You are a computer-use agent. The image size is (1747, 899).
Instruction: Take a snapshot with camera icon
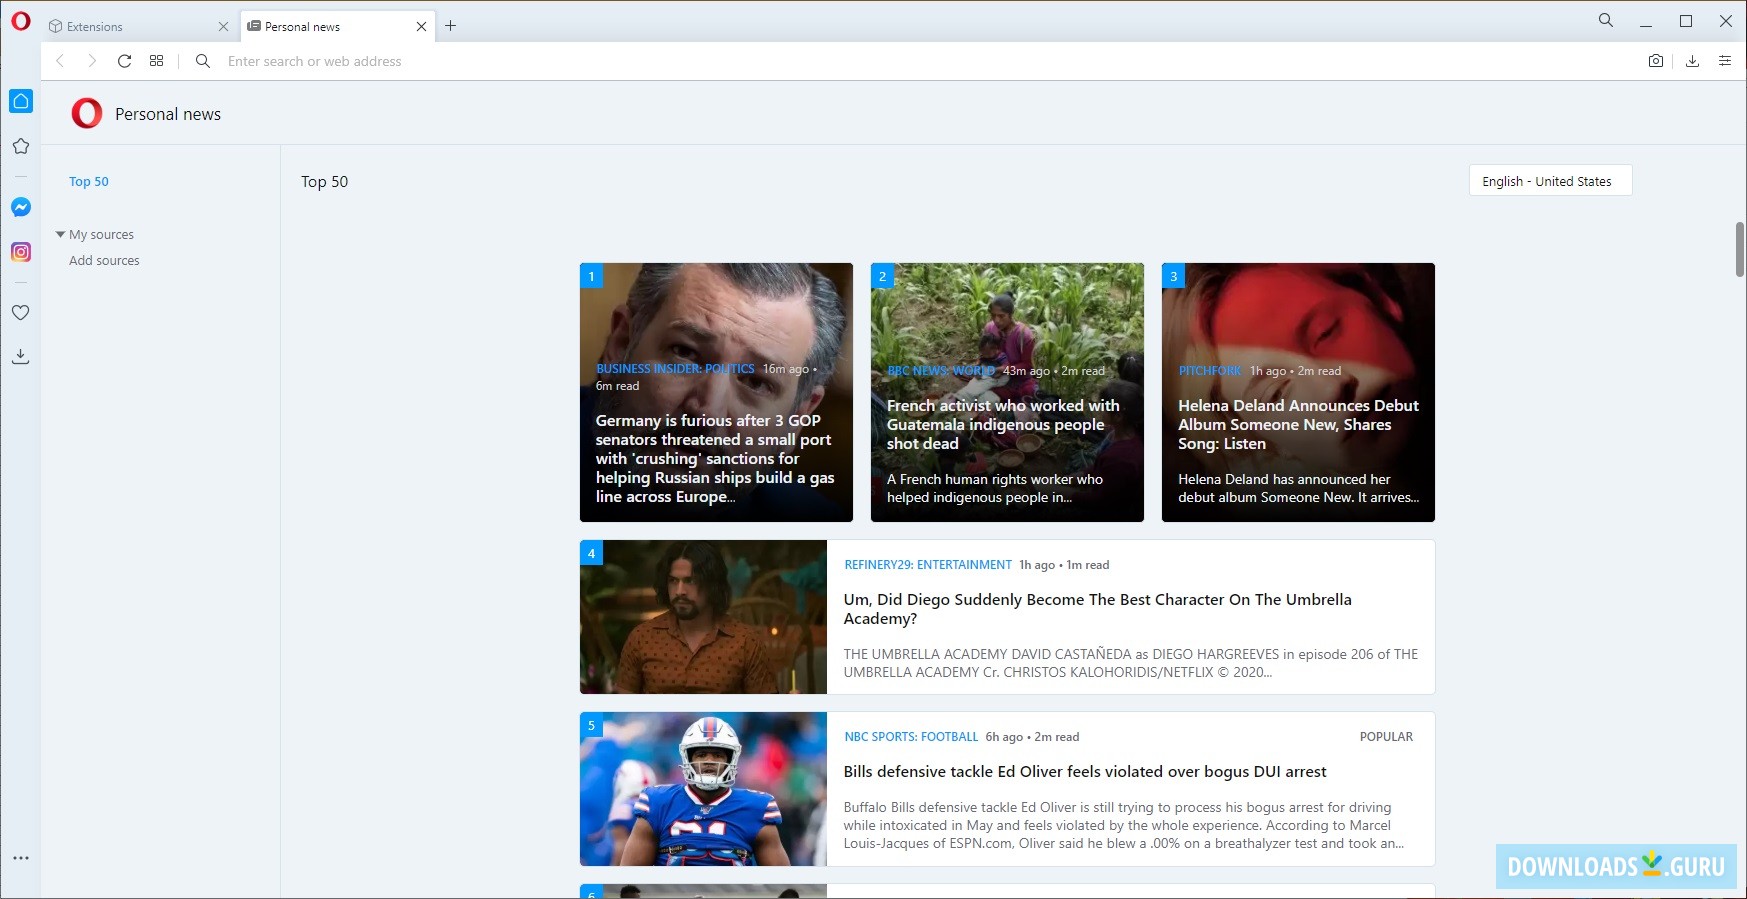pos(1656,61)
